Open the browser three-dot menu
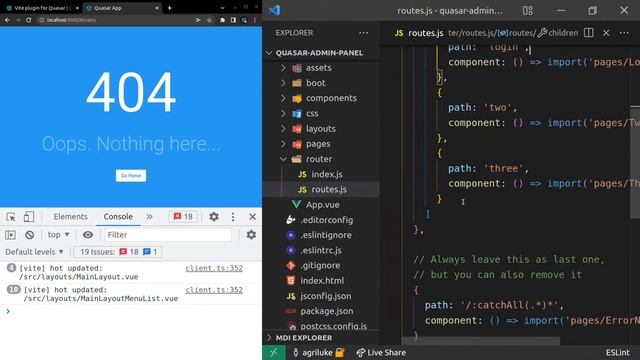Viewport: 640px width, 360px height. [x=255, y=20]
